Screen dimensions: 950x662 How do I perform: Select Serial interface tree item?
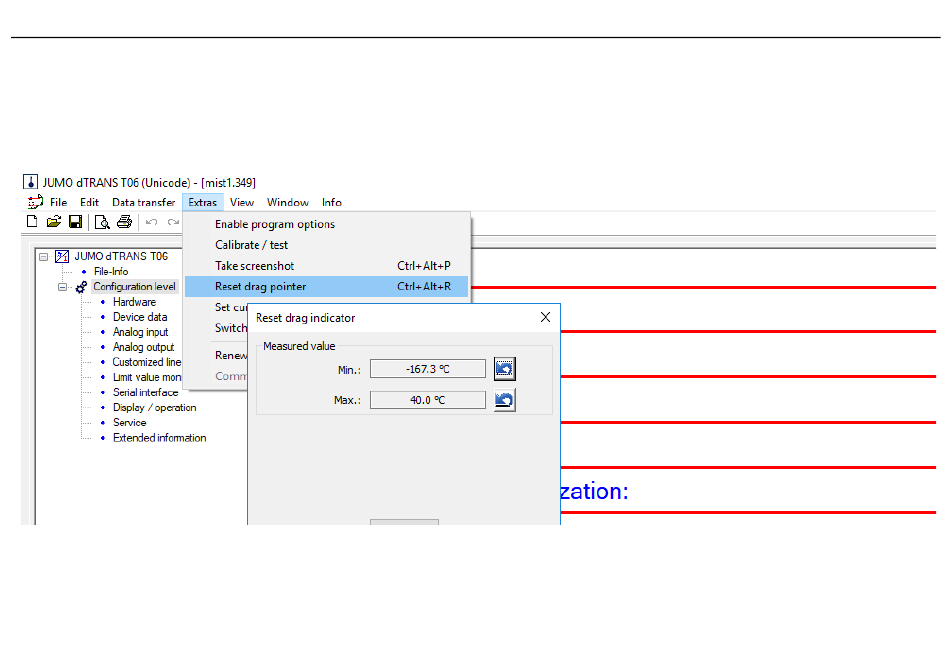click(x=145, y=392)
